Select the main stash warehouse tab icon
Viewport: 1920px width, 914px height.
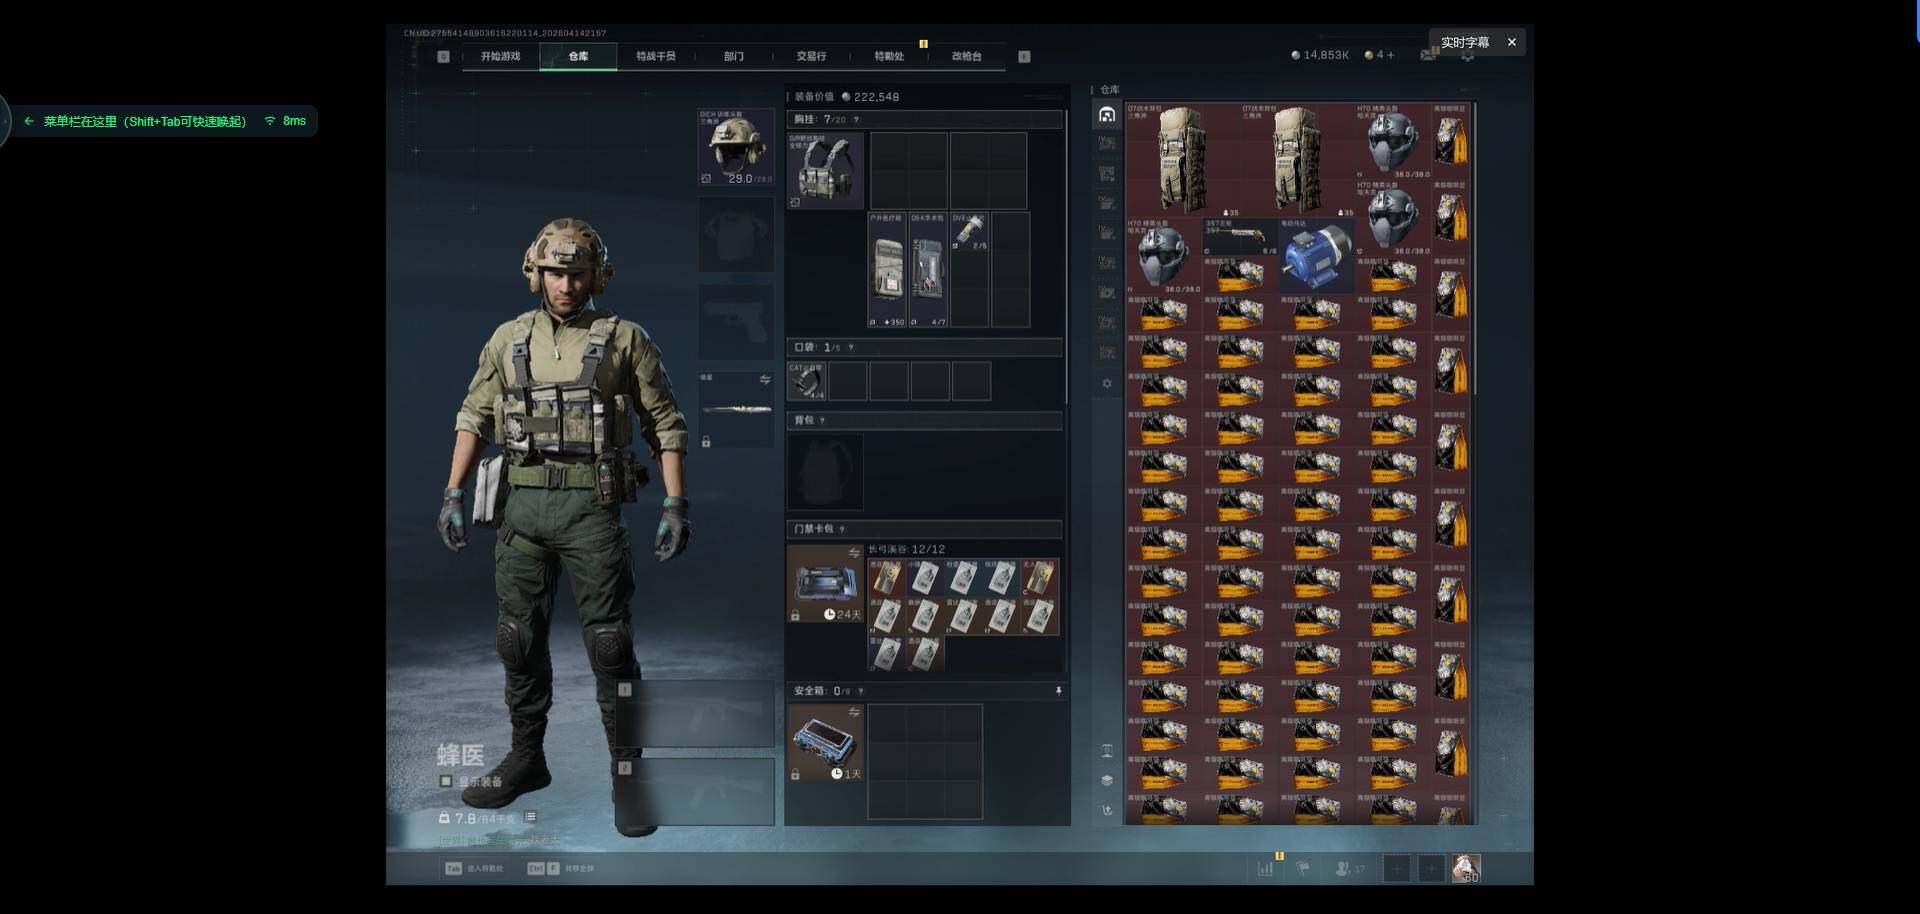pos(1107,114)
